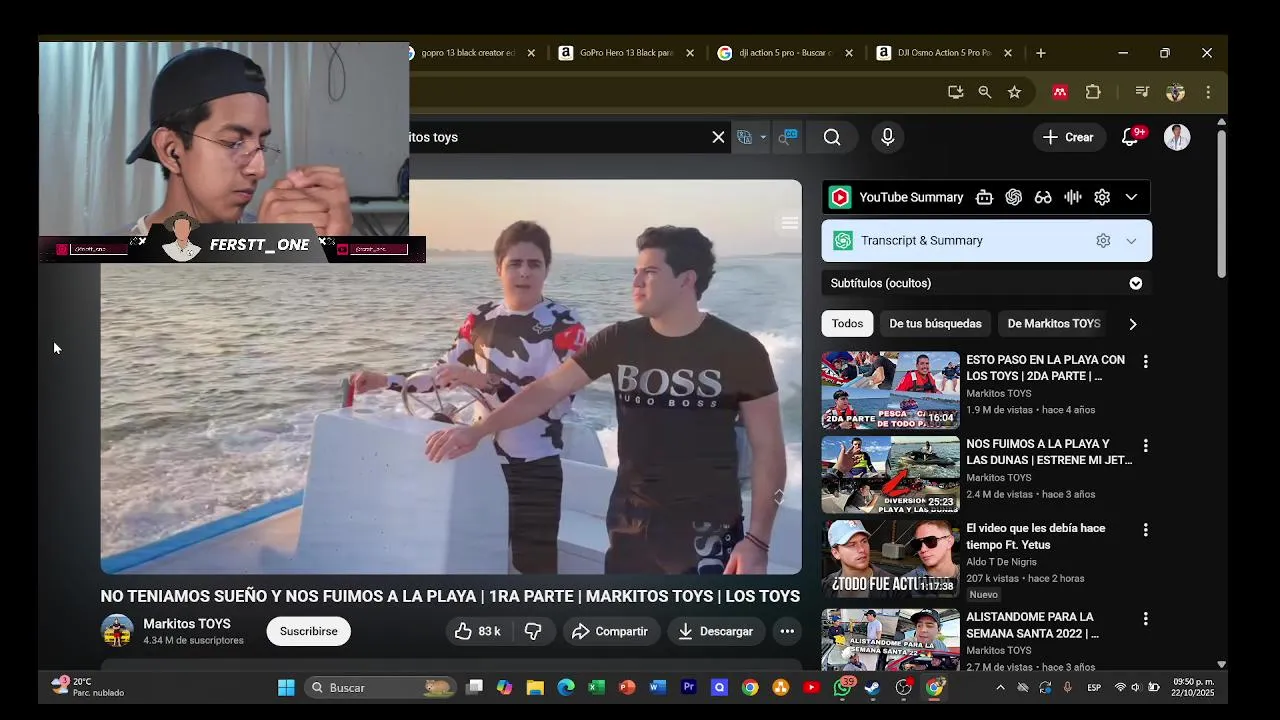Open Chrome zoom magnifier in address bar

[x=985, y=92]
